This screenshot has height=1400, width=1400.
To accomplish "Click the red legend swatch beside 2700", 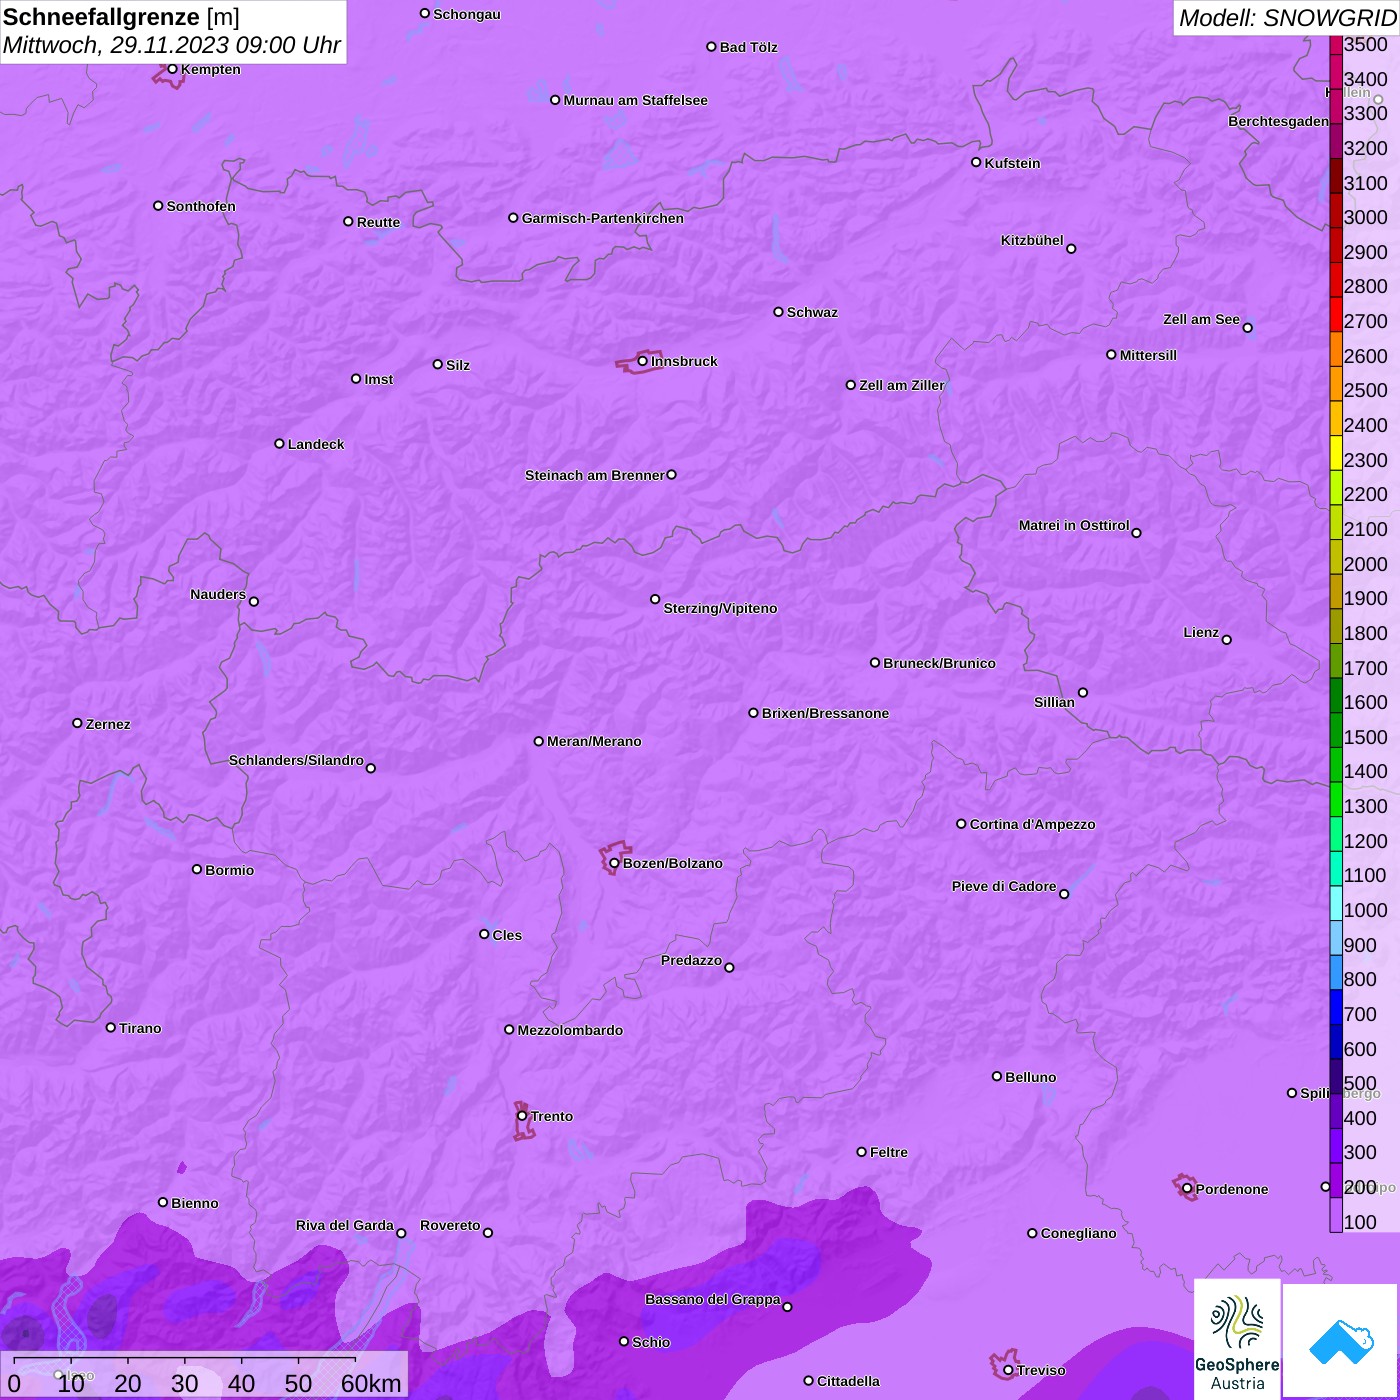I will [x=1336, y=314].
